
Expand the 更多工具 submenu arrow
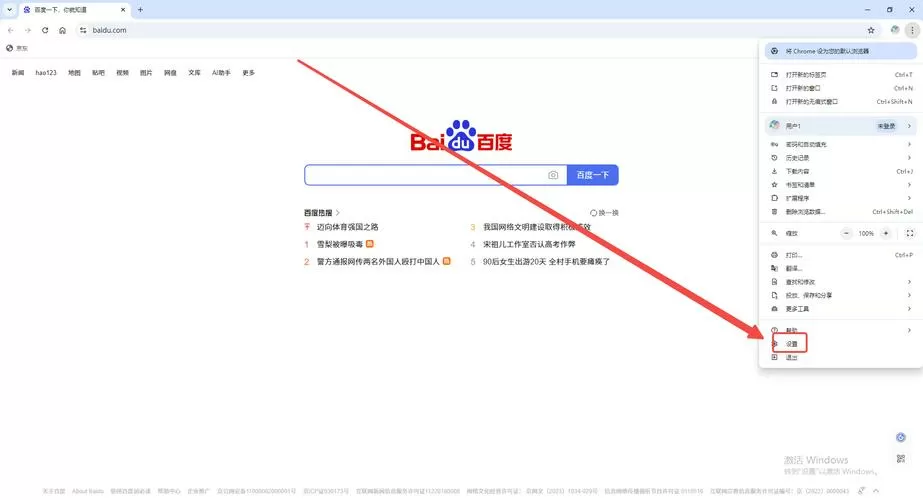click(909, 309)
